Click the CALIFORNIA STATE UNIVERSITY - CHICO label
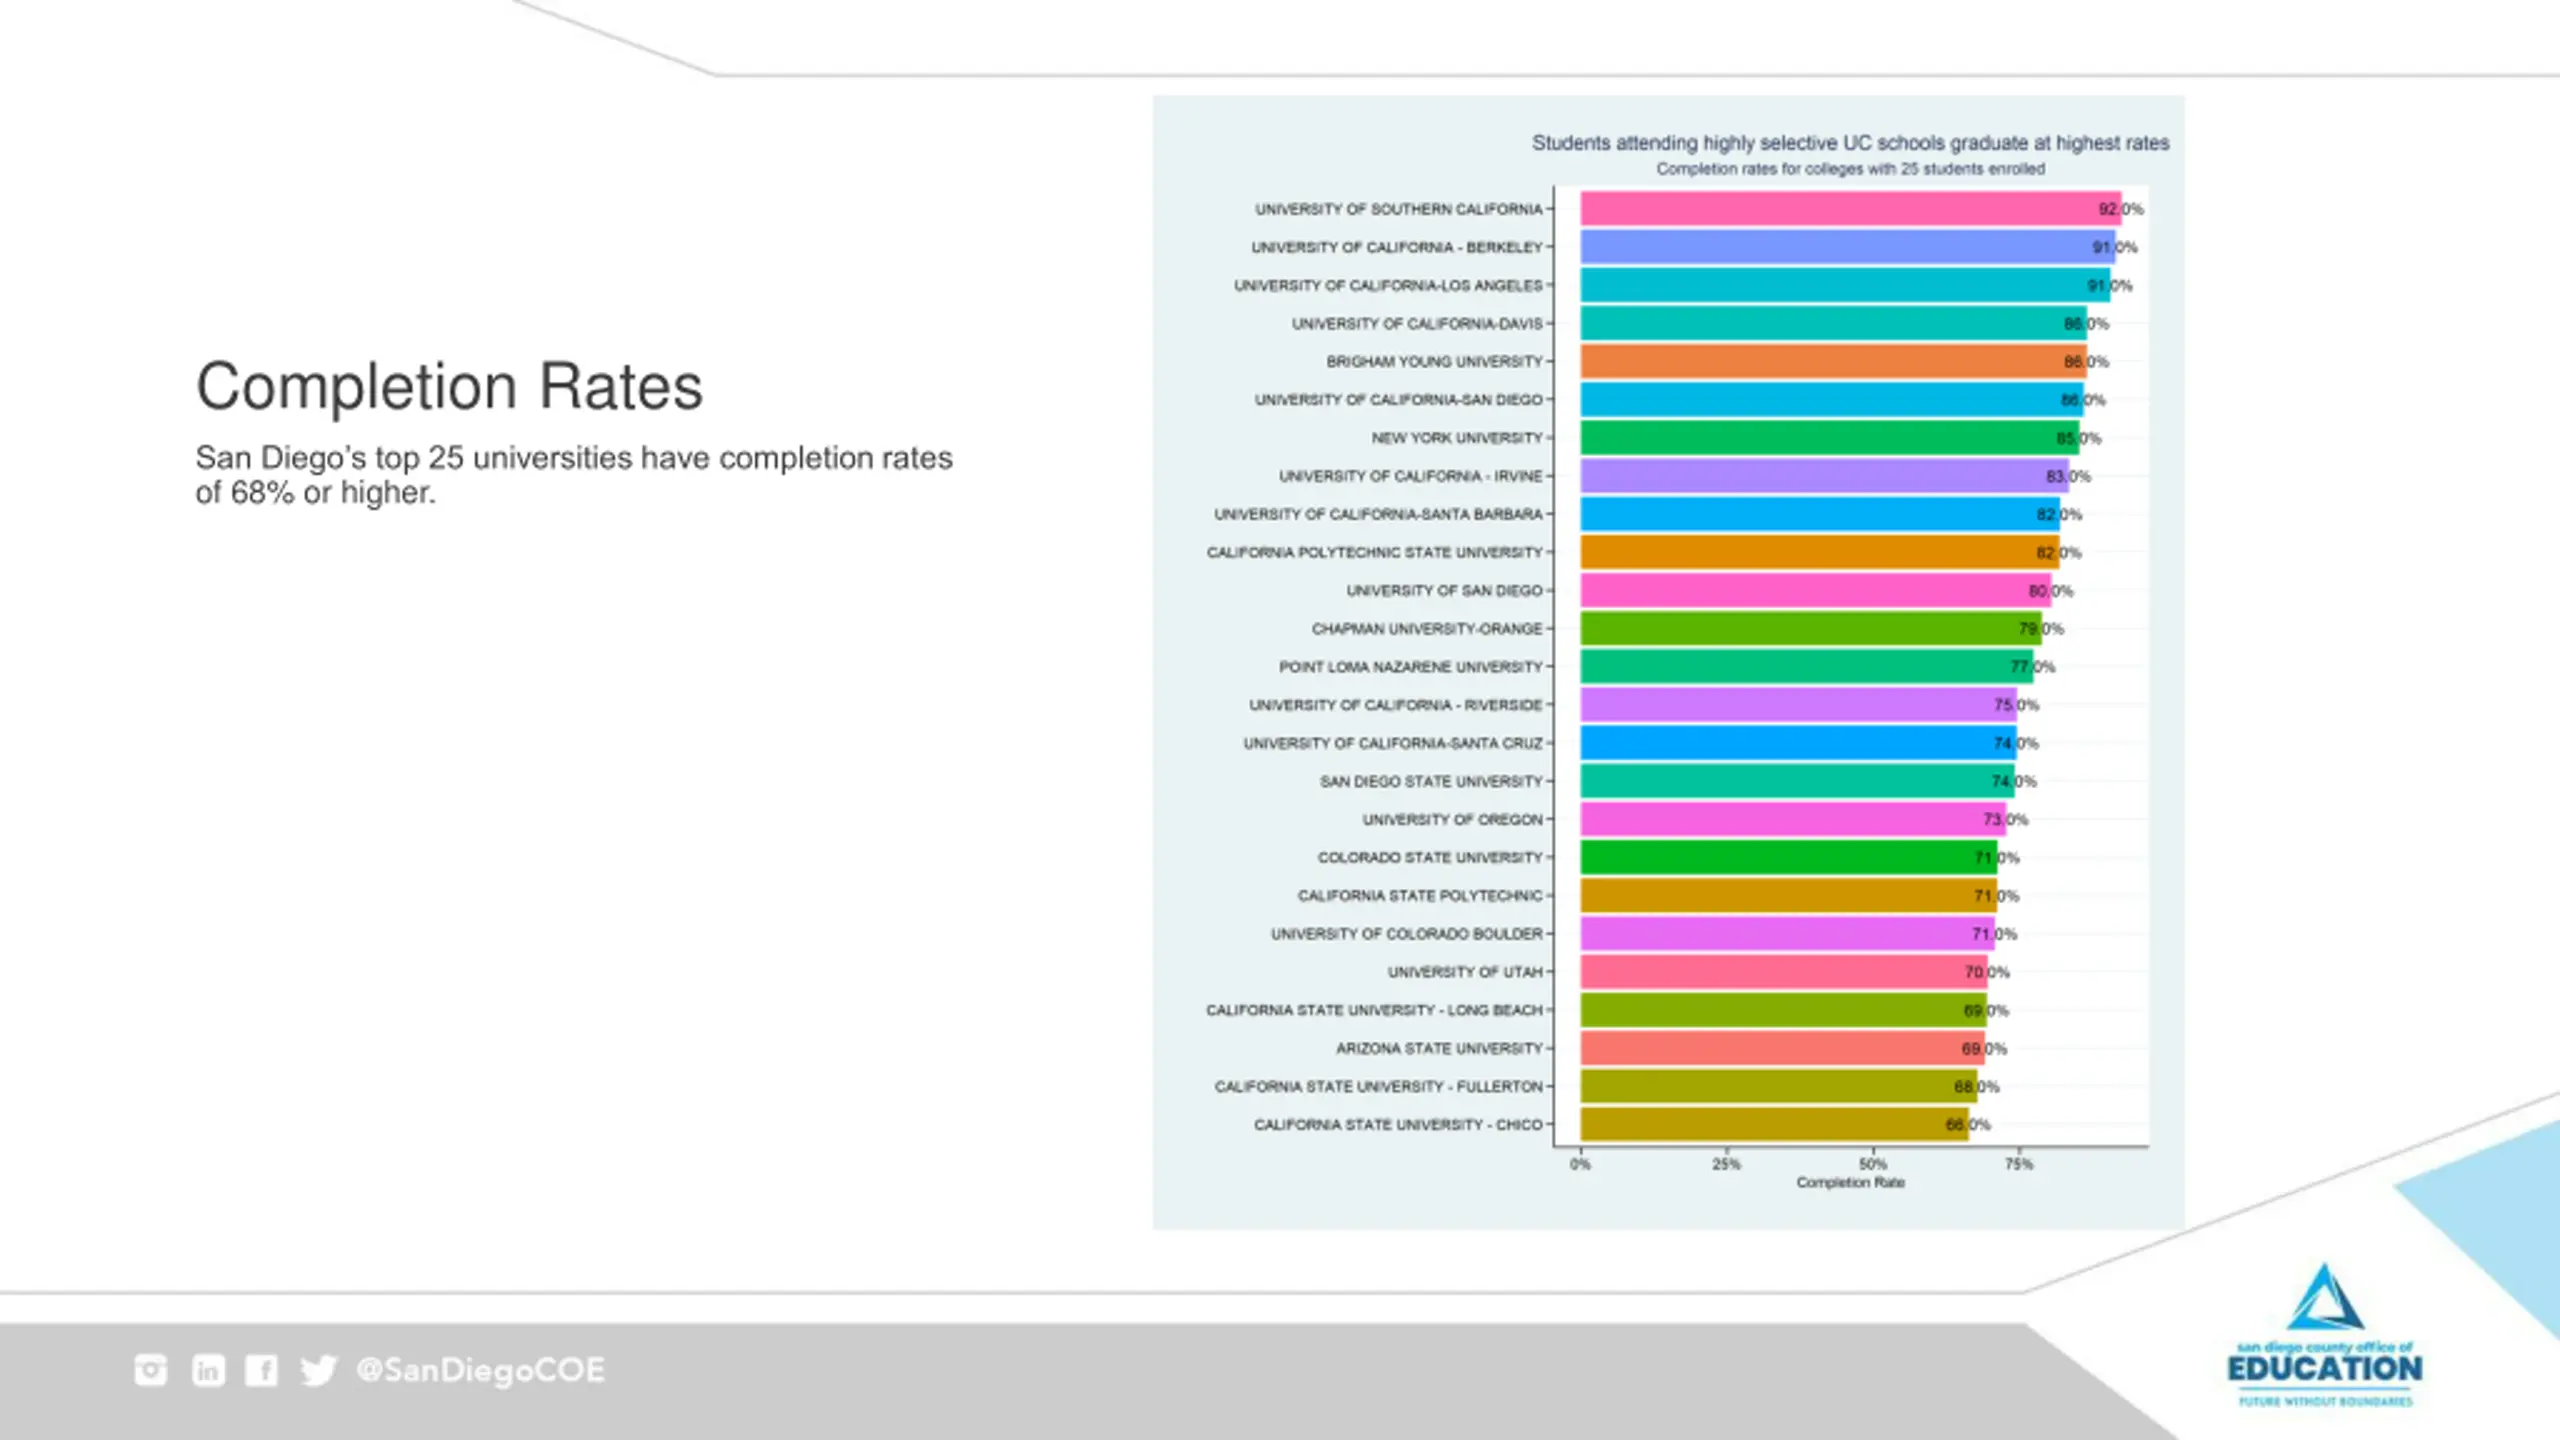2560x1440 pixels. pos(1398,1125)
